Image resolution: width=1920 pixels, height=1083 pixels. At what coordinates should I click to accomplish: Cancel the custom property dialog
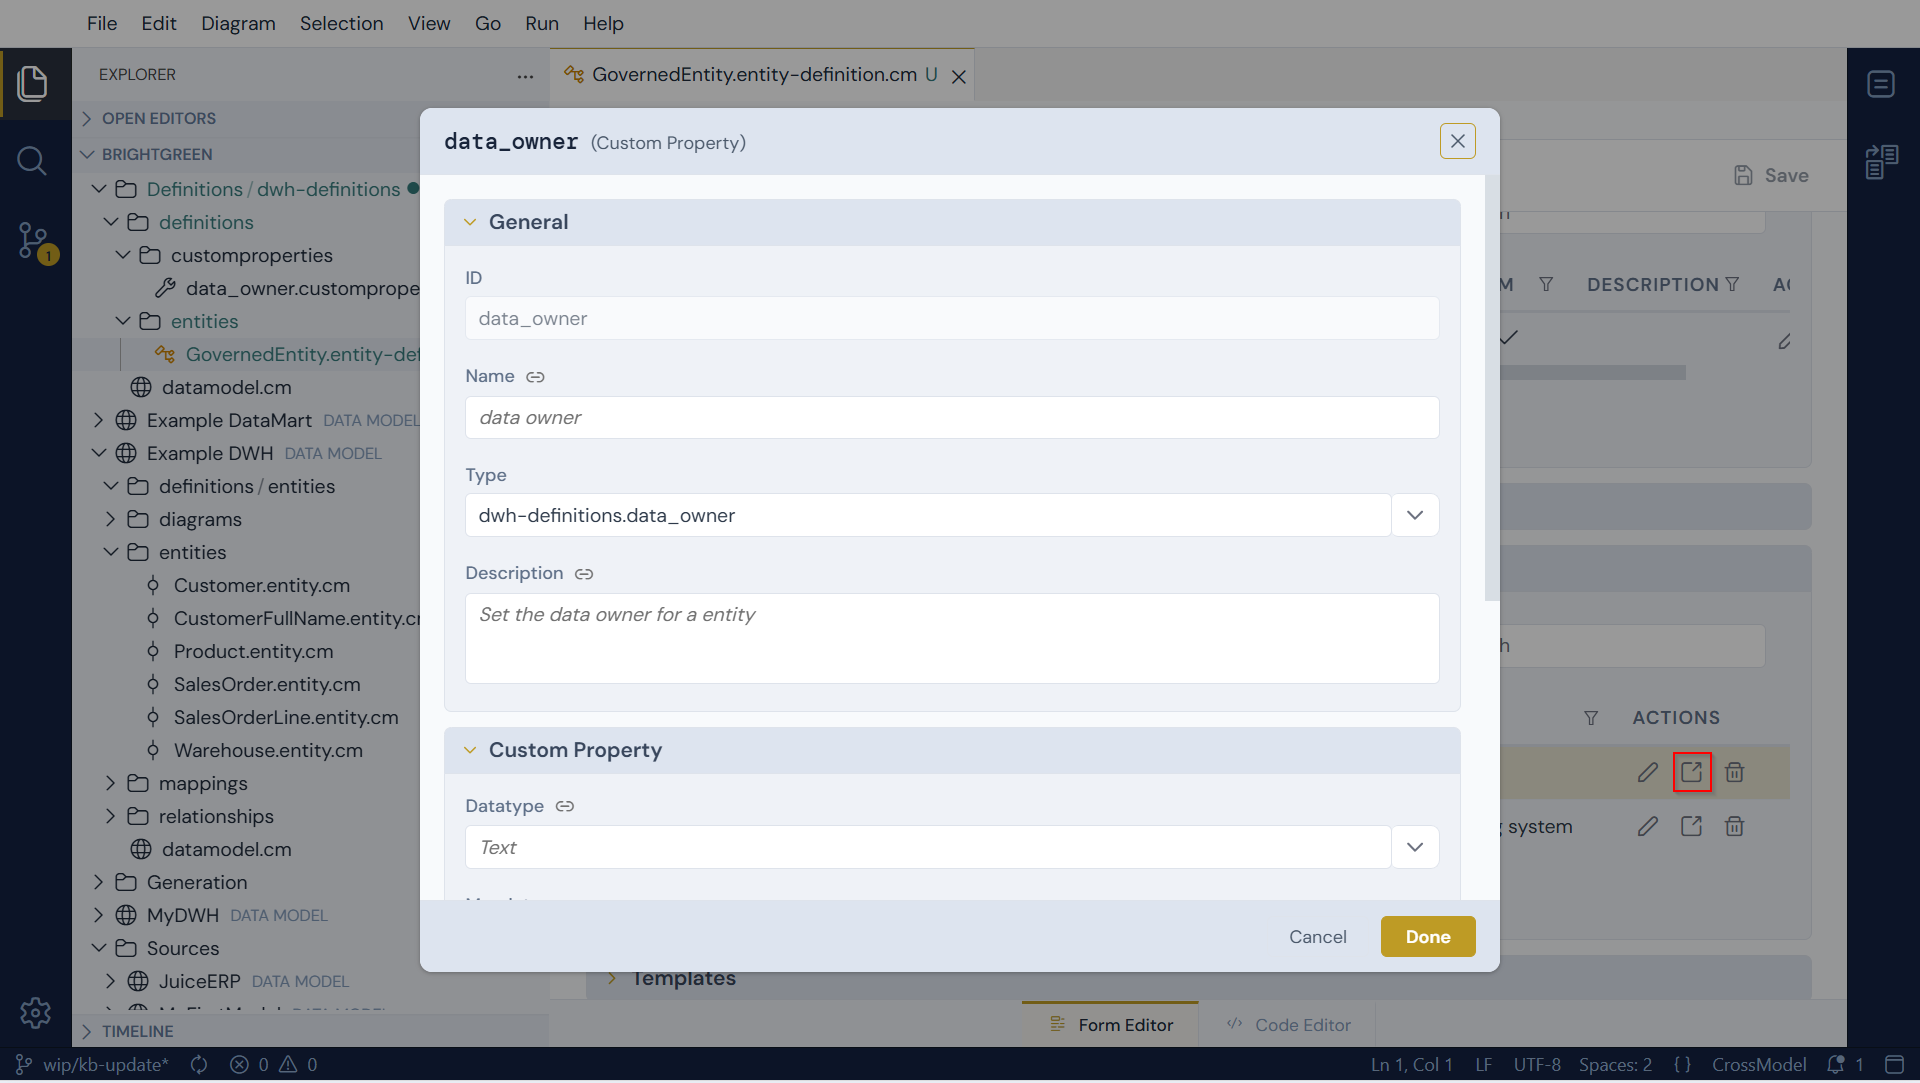coord(1318,937)
